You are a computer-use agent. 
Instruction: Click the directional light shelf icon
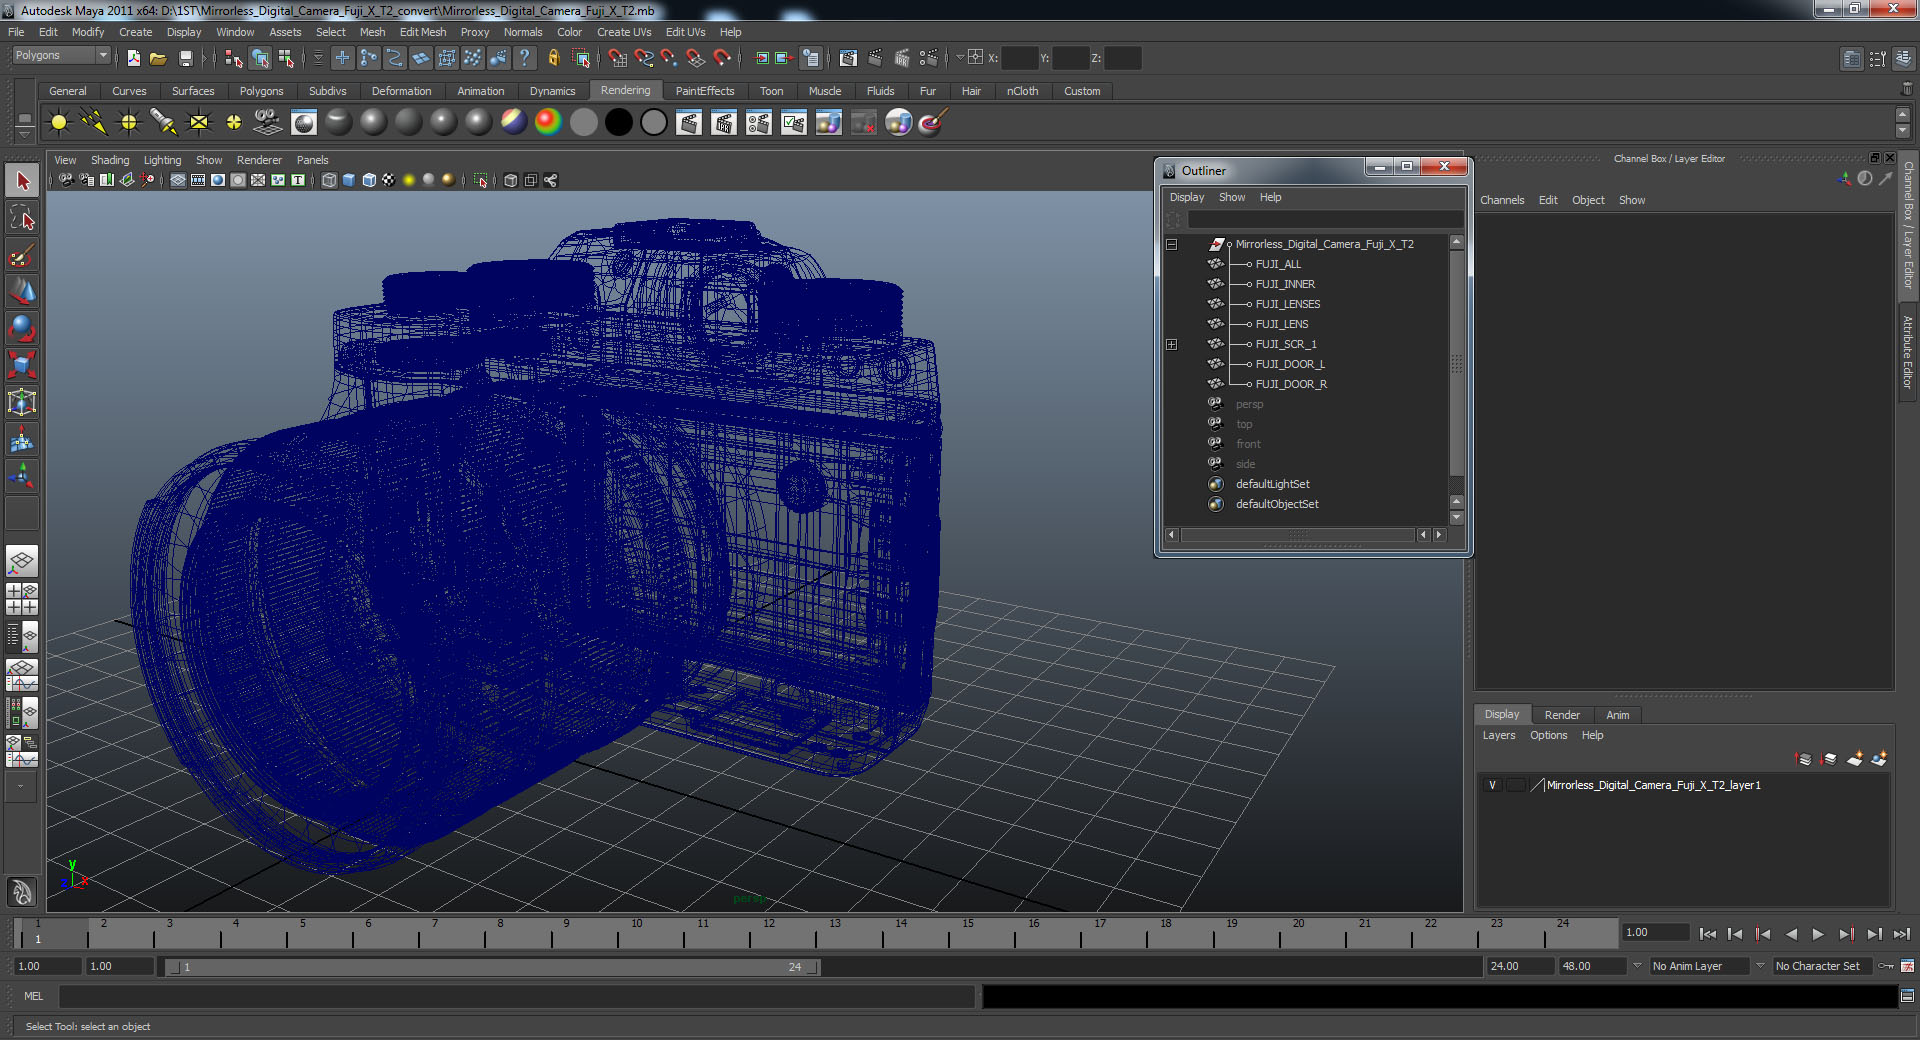(x=94, y=122)
